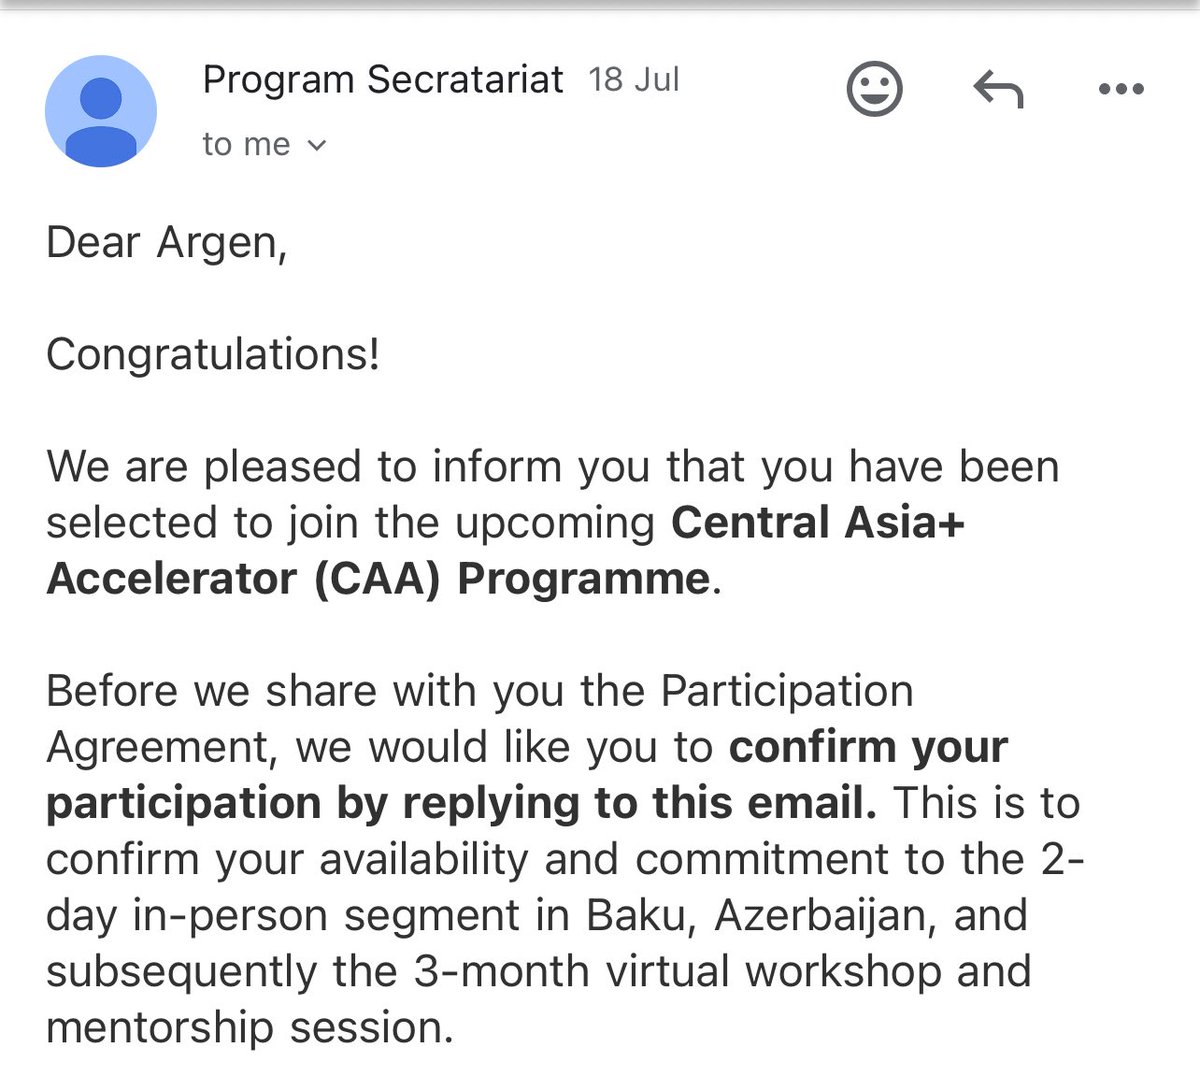Screen dimensions: 1200x1076
Task: Tap the 18 Jul date stamp
Action: coord(634,79)
